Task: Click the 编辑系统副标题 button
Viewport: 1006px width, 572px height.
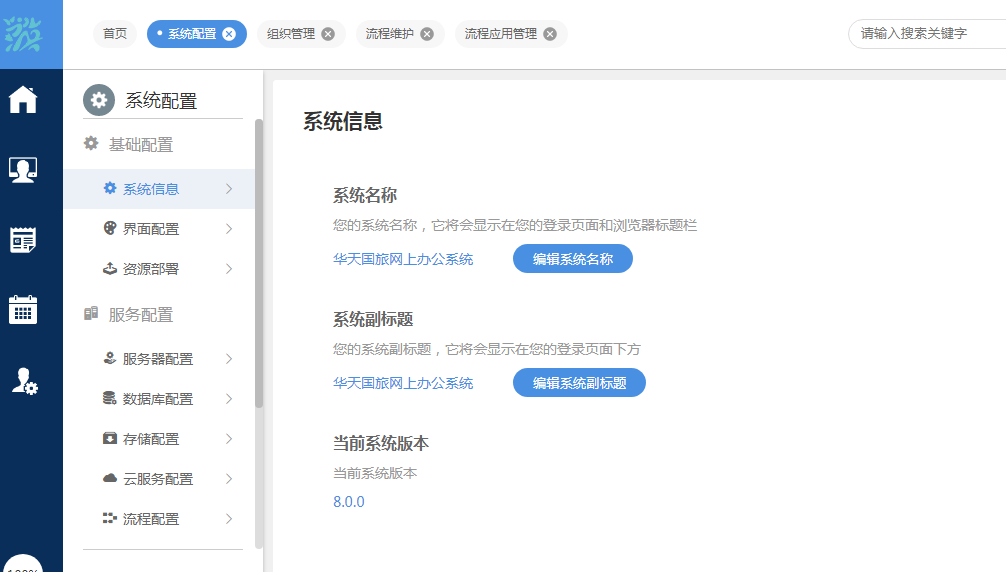Action: coord(579,382)
